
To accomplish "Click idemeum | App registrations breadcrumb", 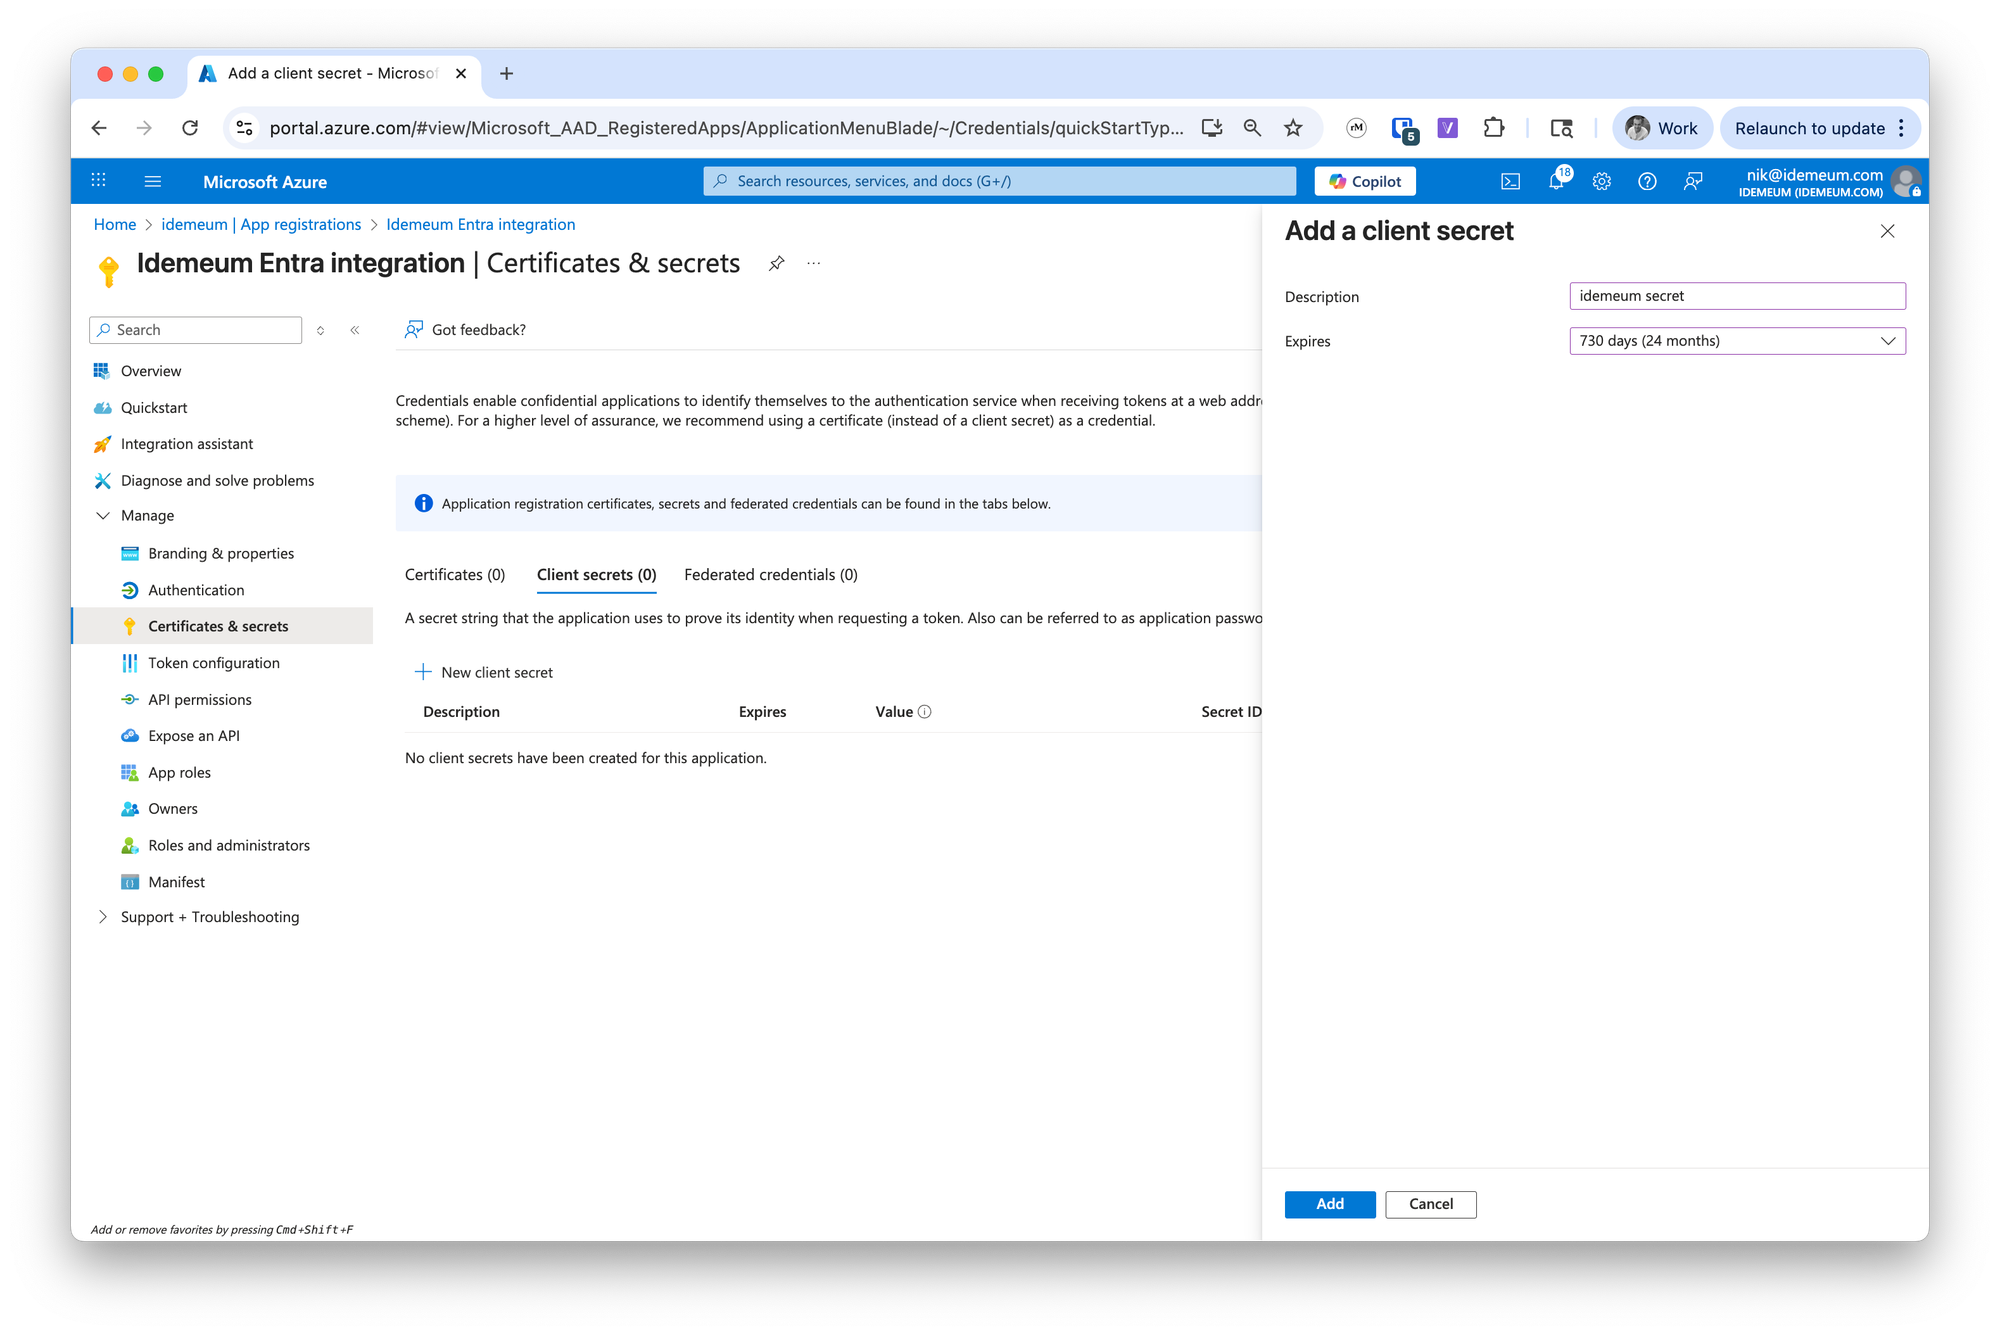I will (261, 225).
